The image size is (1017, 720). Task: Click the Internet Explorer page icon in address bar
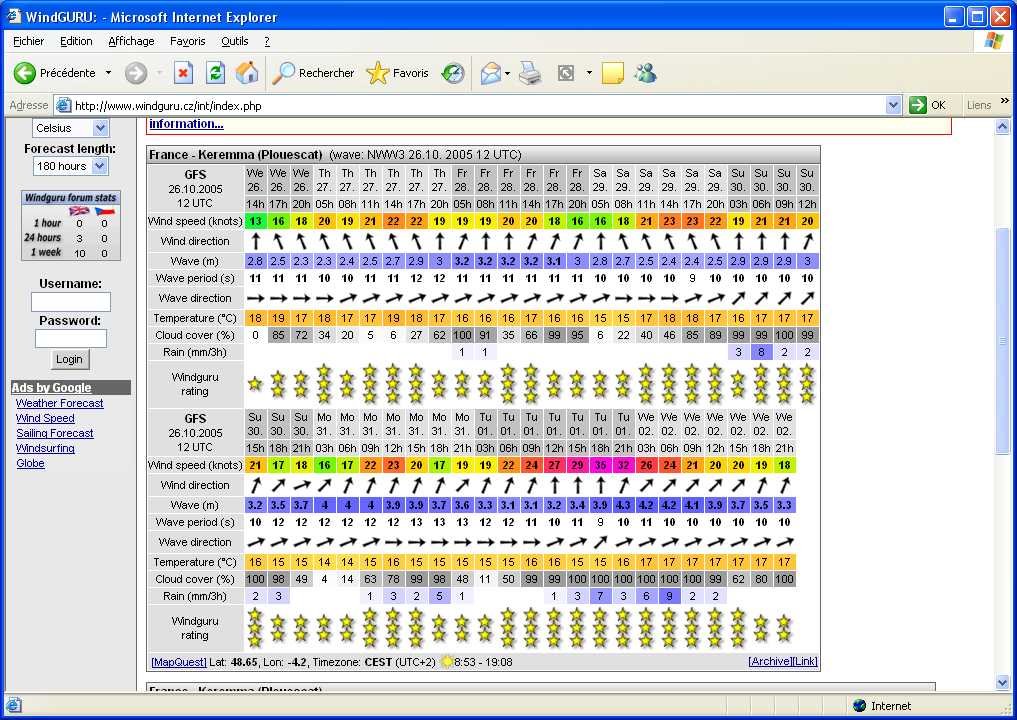(x=63, y=105)
